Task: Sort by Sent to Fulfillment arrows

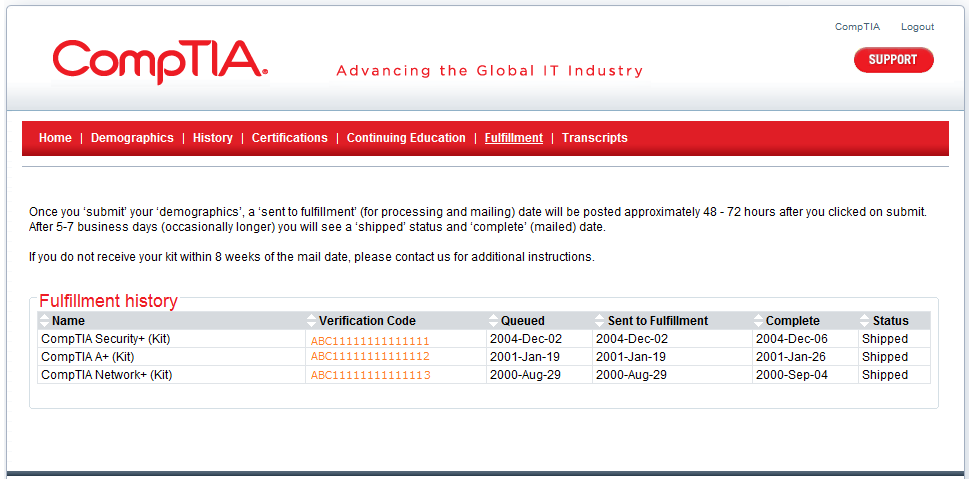Action: [x=599, y=321]
